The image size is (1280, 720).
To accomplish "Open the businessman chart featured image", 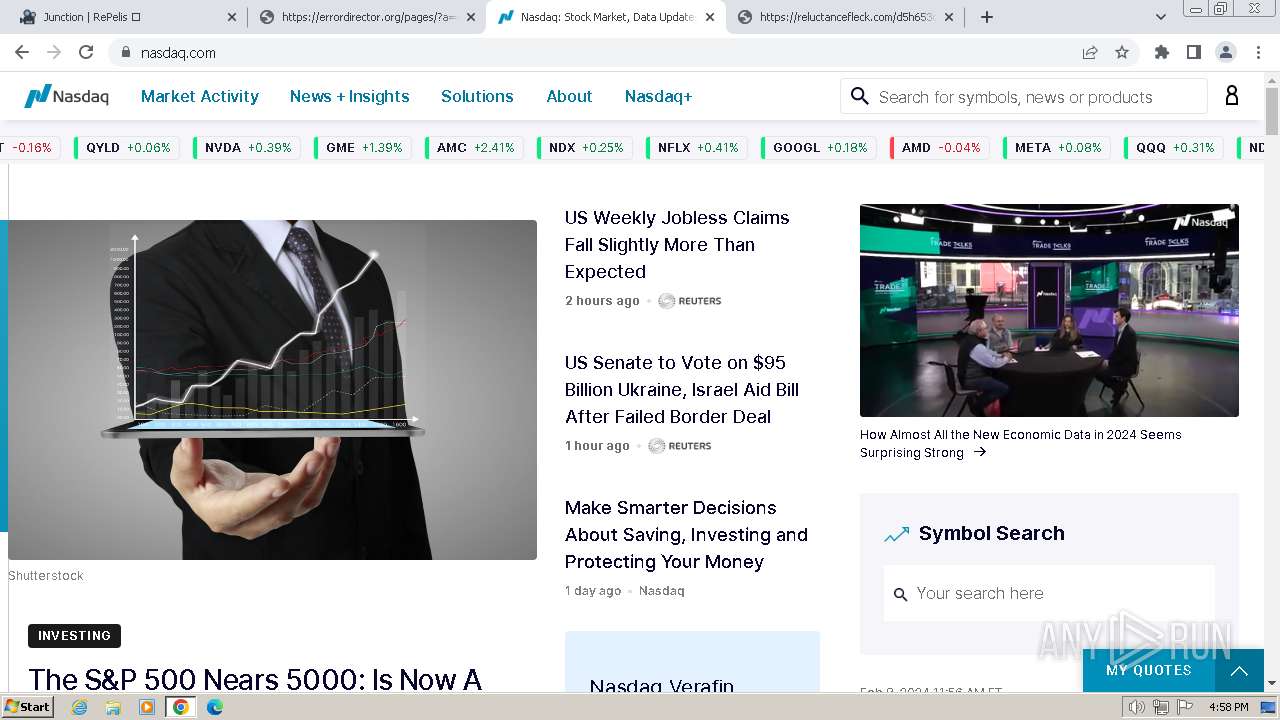I will (272, 390).
